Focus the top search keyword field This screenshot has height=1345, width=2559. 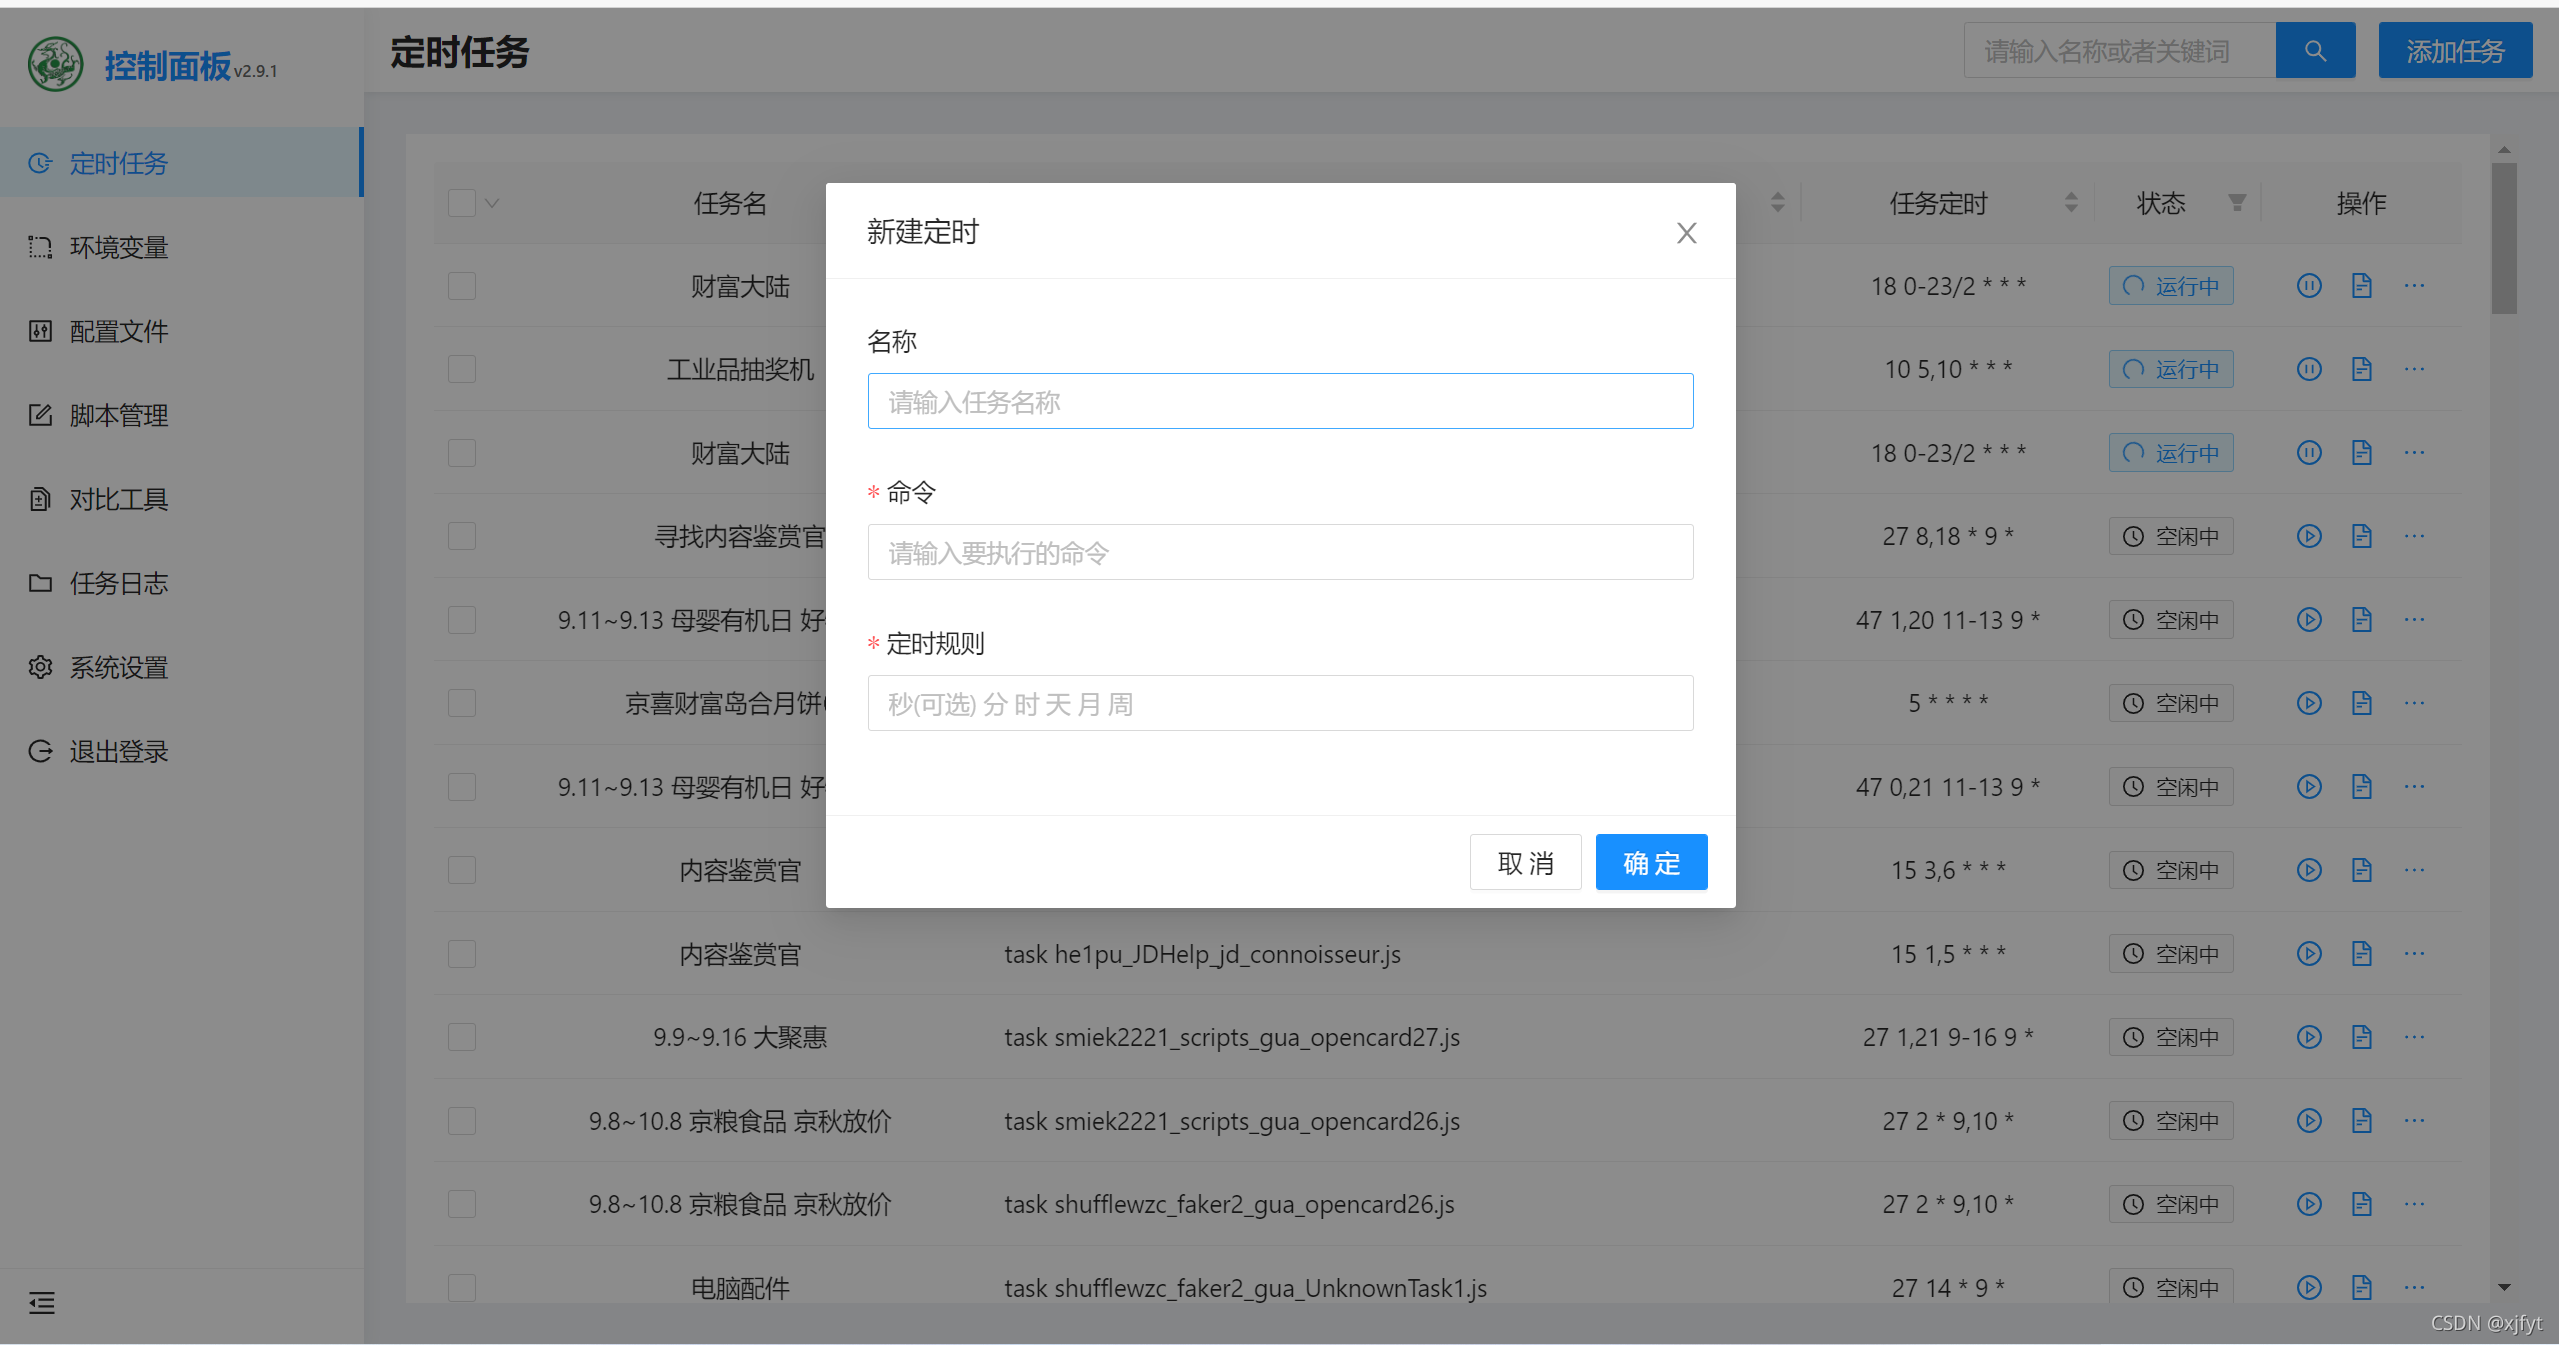coord(2120,51)
